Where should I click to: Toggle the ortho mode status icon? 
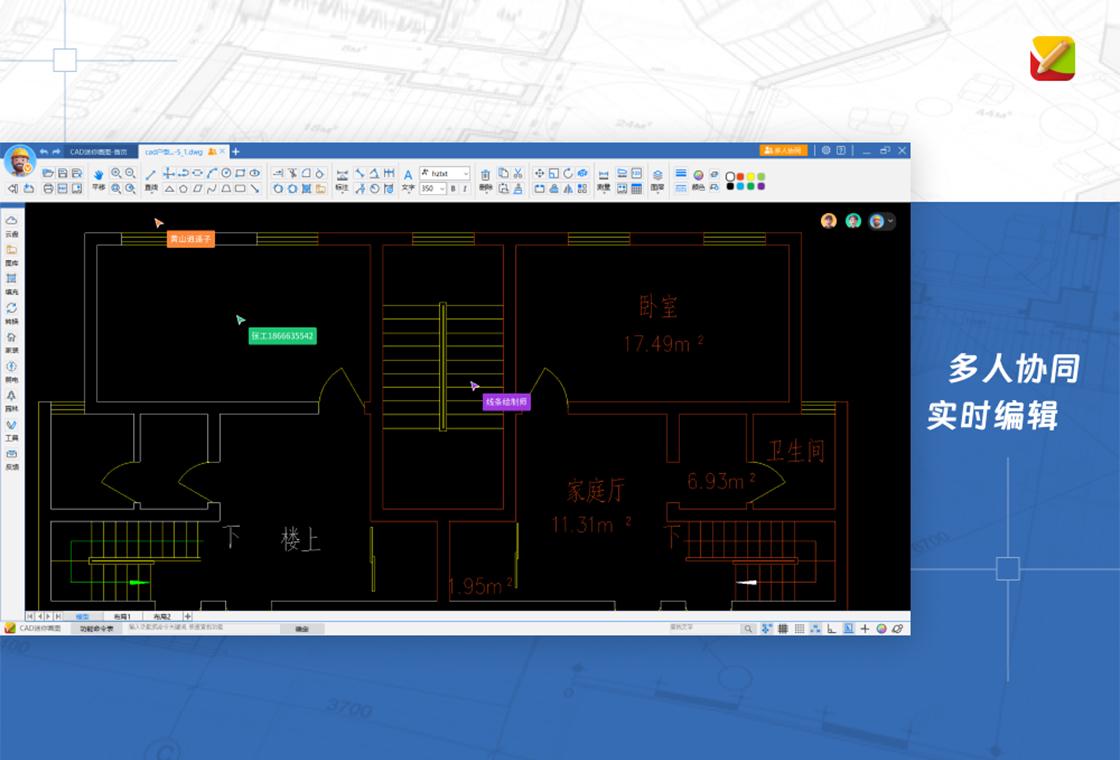click(x=831, y=629)
